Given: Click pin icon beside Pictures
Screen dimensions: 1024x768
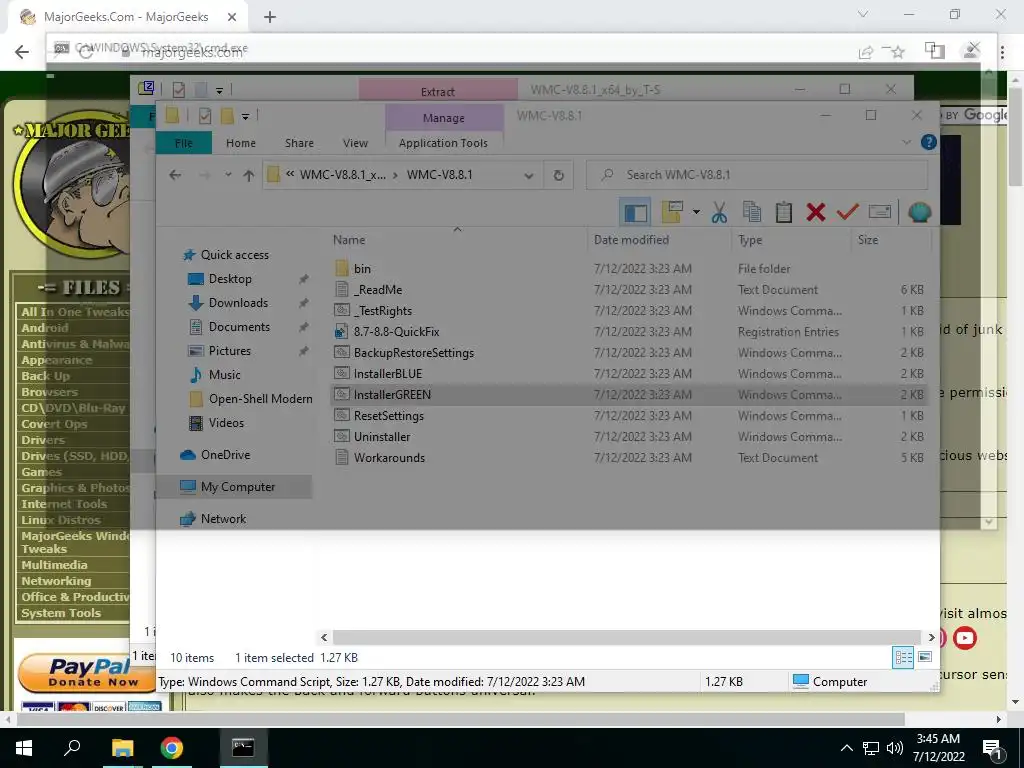Looking at the screenshot, I should point(303,351).
